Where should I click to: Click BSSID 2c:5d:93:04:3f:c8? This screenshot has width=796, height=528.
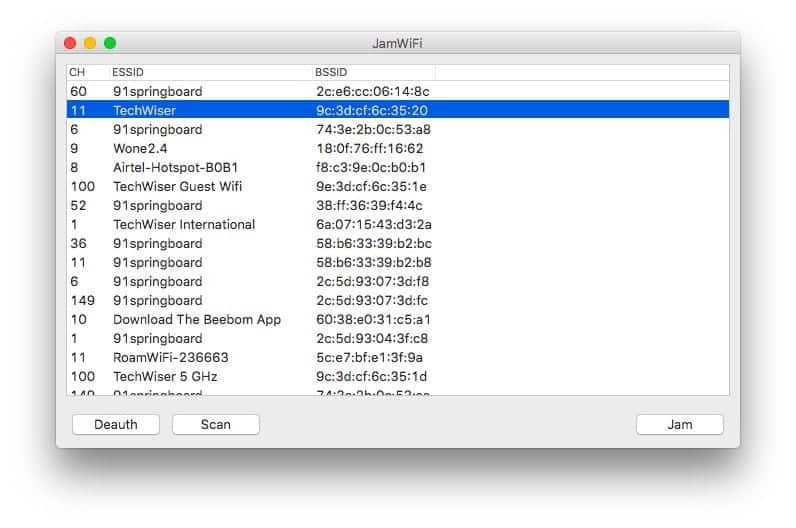coord(372,339)
